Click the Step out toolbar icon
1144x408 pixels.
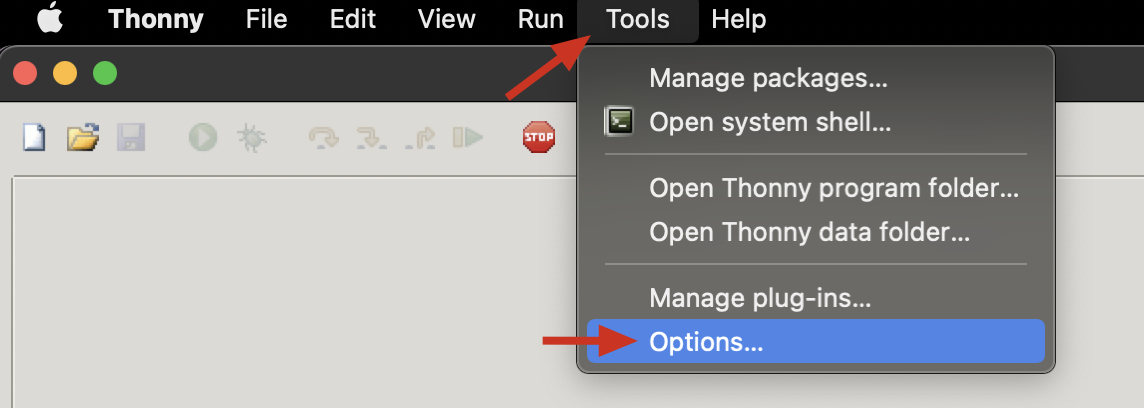pyautogui.click(x=419, y=137)
